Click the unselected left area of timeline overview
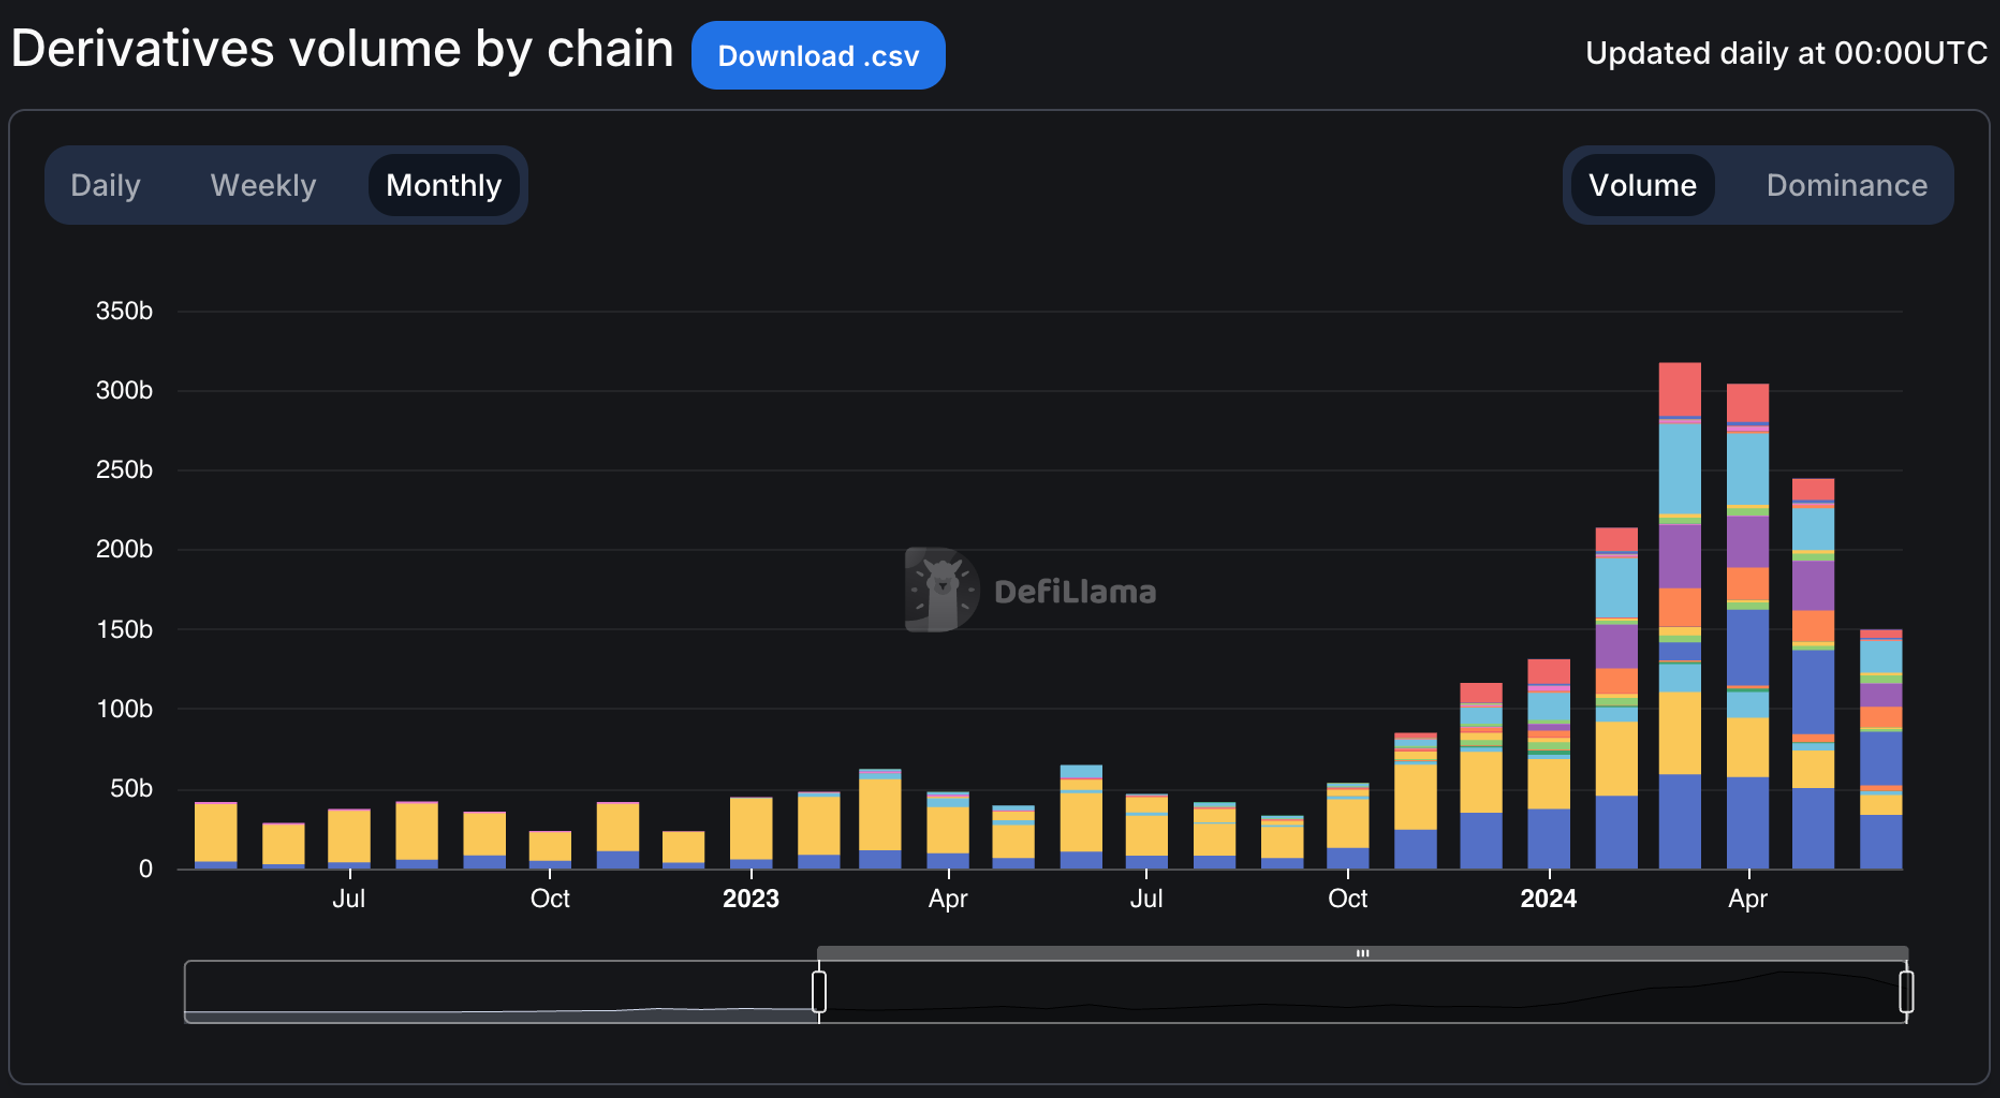The height and width of the screenshot is (1098, 2000). coord(500,988)
